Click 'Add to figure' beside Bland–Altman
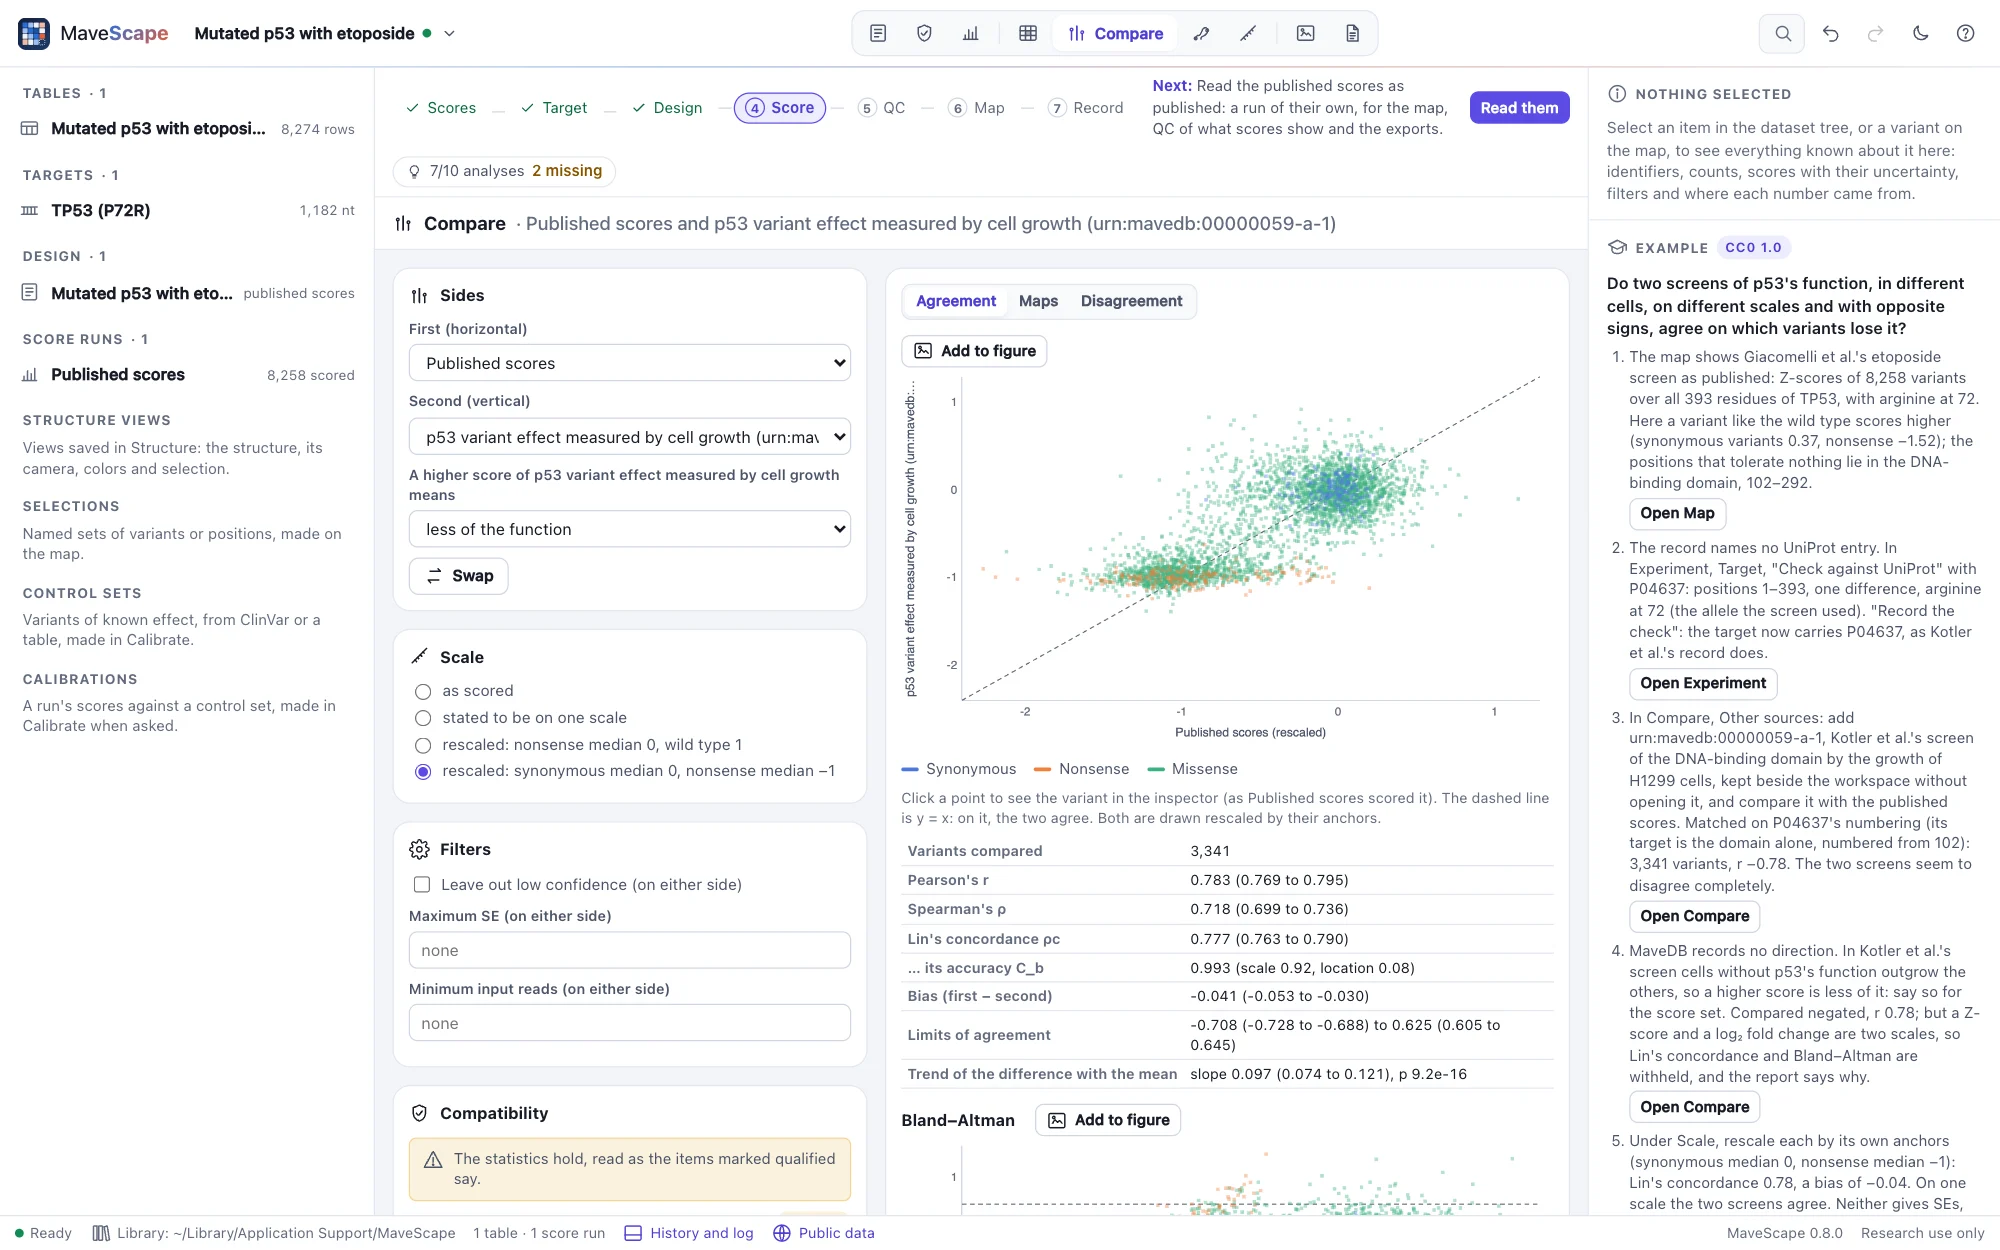The image size is (2000, 1250). 1108,1120
